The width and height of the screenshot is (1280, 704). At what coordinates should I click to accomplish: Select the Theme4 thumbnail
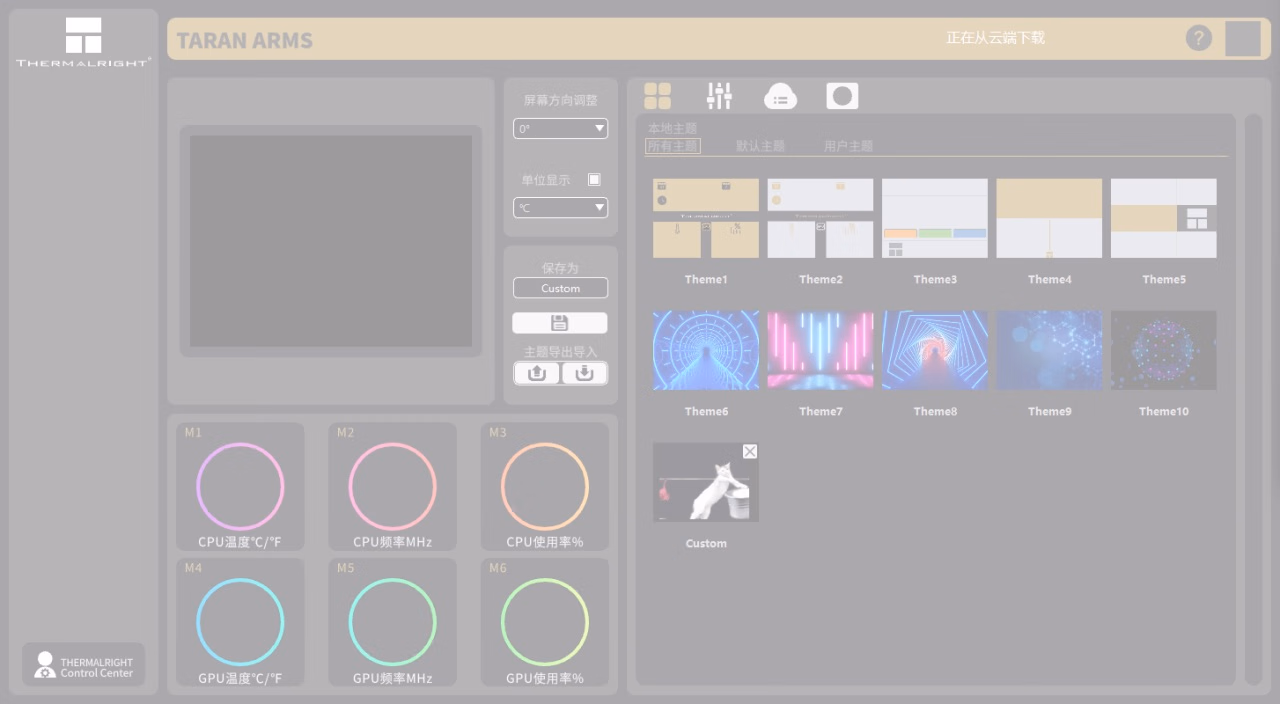click(1049, 218)
